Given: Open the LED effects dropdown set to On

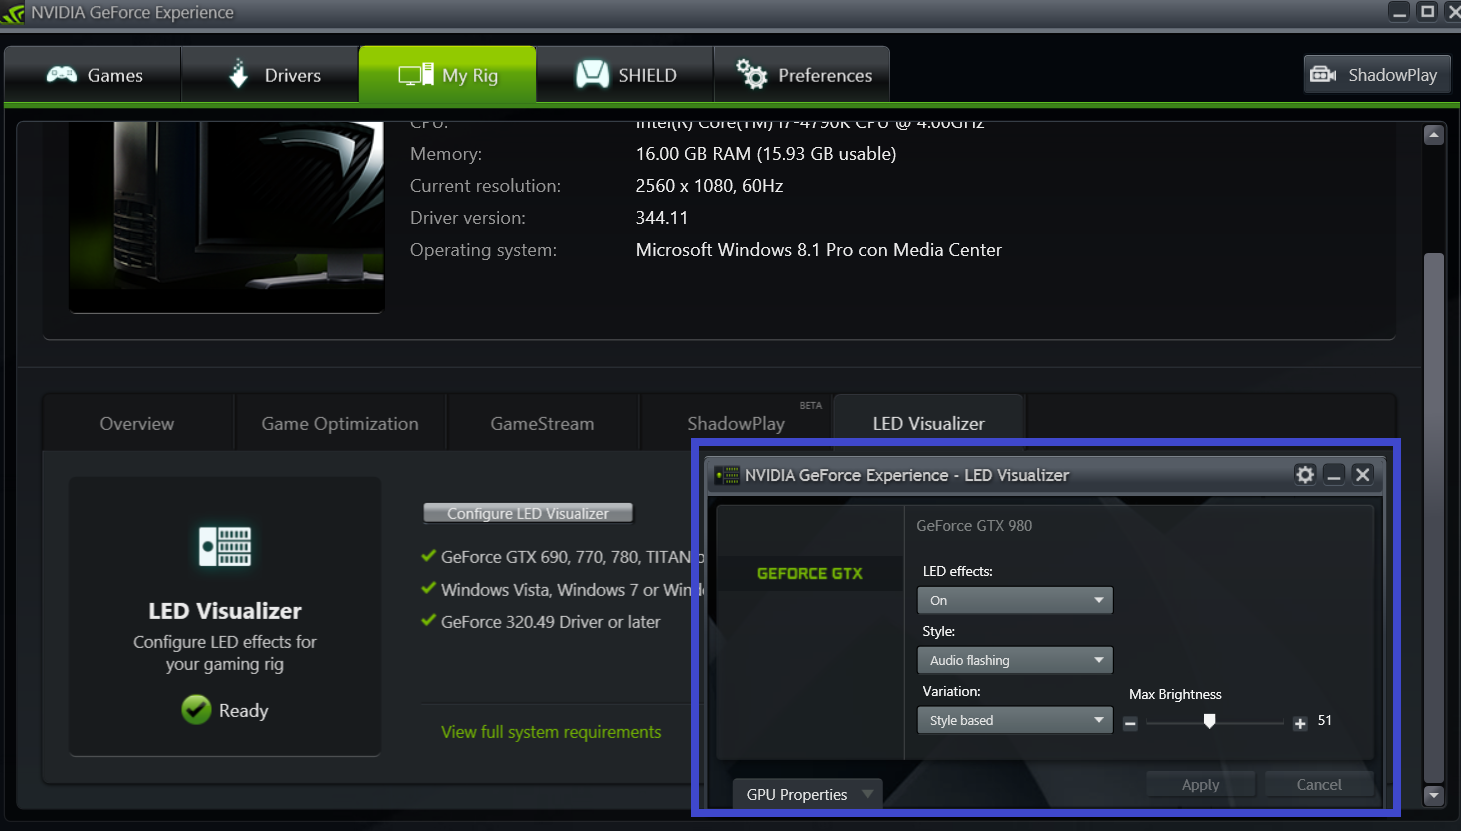Looking at the screenshot, I should [x=1015, y=600].
